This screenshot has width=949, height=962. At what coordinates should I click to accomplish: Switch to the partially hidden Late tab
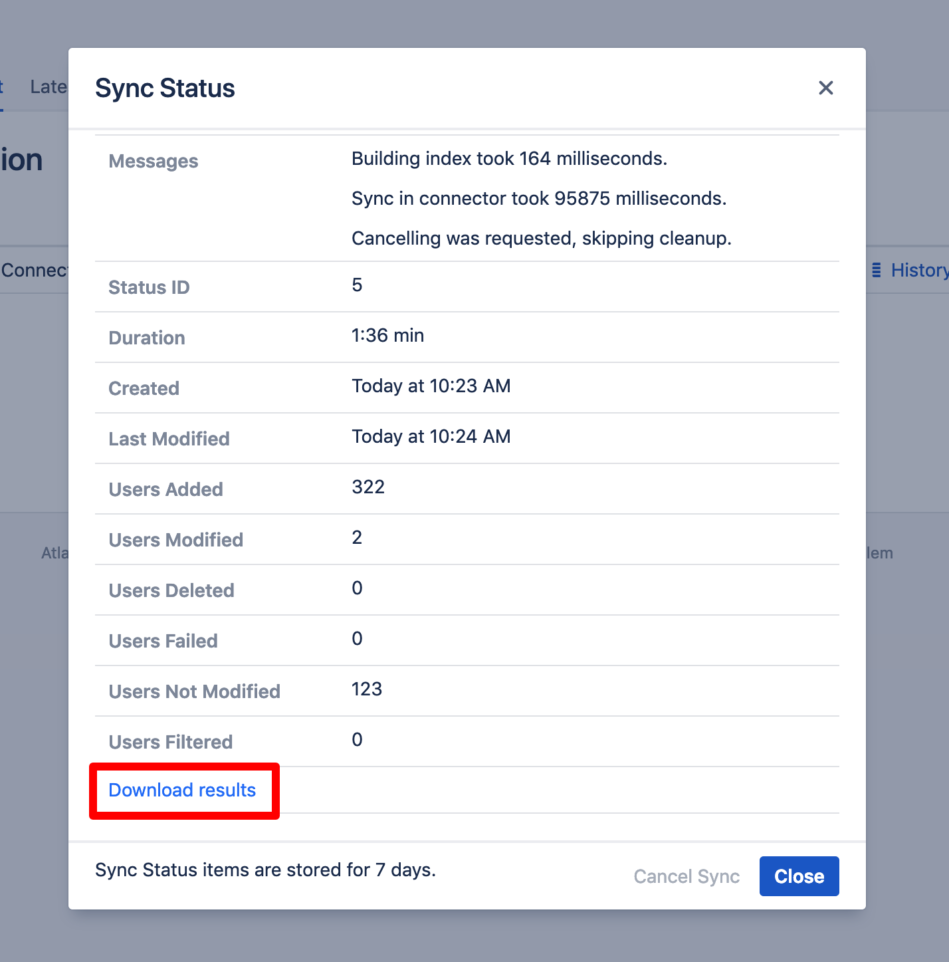click(x=48, y=87)
